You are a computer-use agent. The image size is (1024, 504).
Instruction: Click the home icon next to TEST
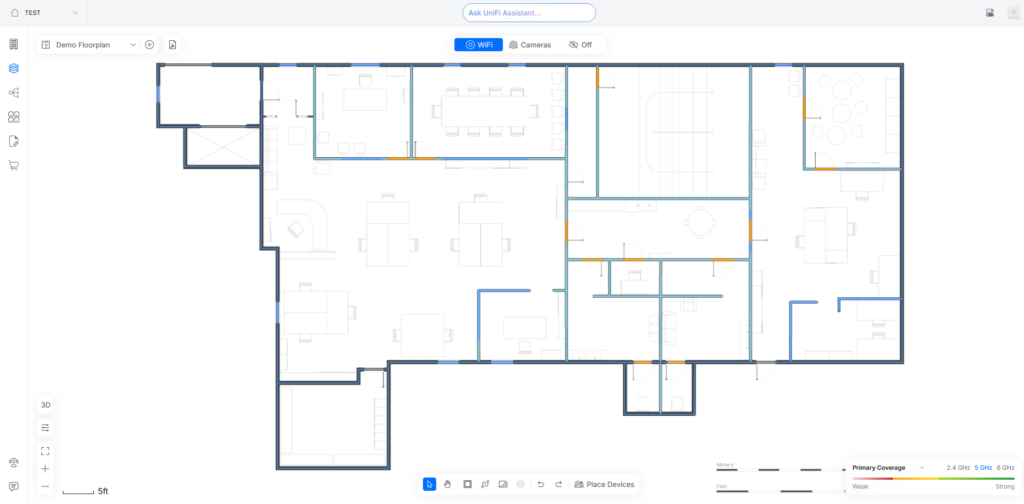click(x=15, y=12)
